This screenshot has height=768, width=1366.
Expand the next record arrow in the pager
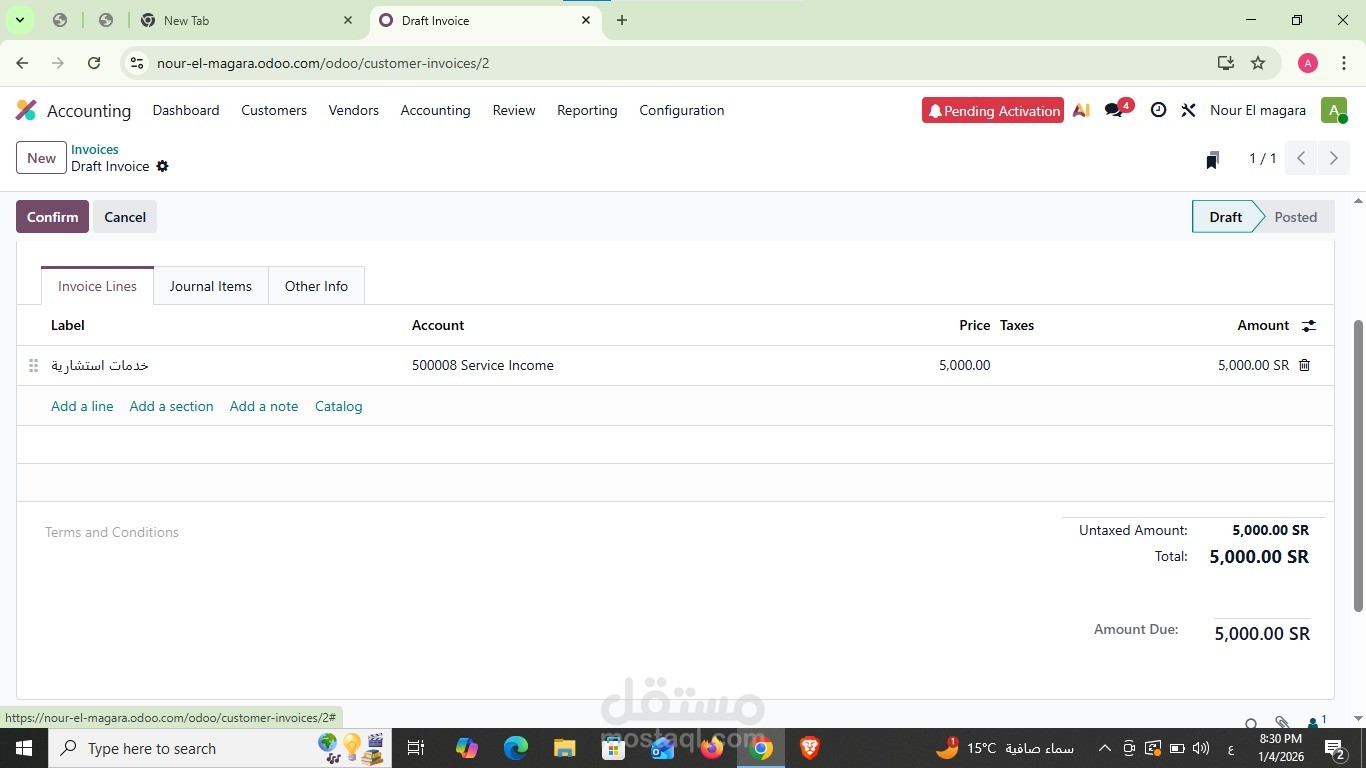tap(1334, 157)
